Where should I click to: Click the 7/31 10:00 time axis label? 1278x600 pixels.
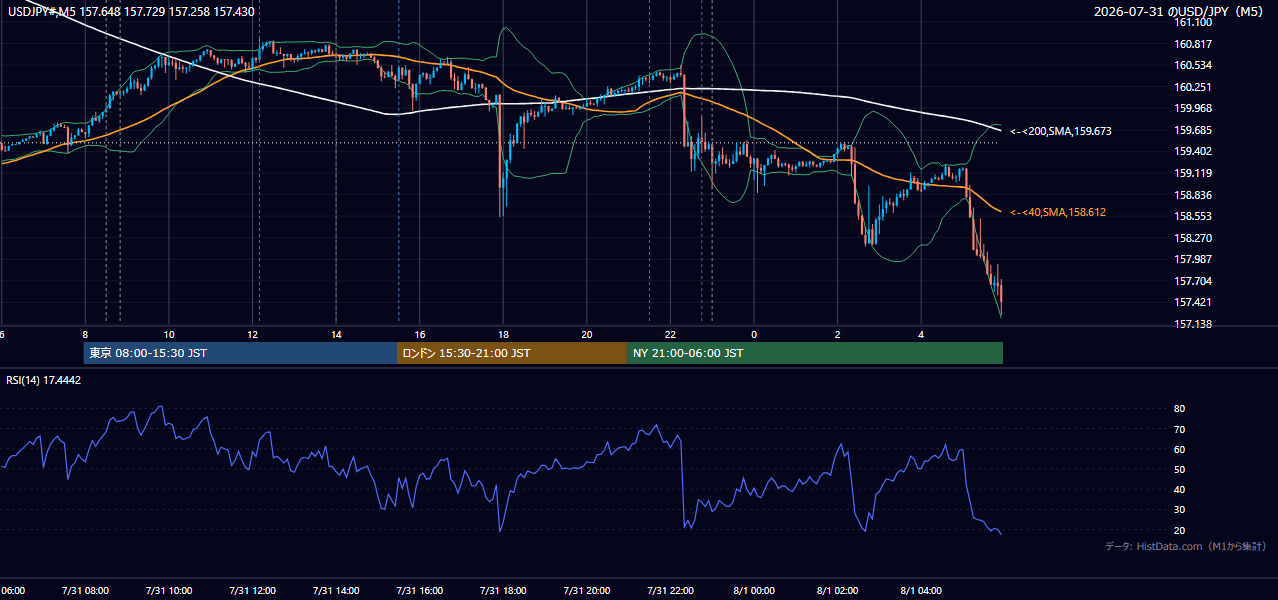point(168,591)
